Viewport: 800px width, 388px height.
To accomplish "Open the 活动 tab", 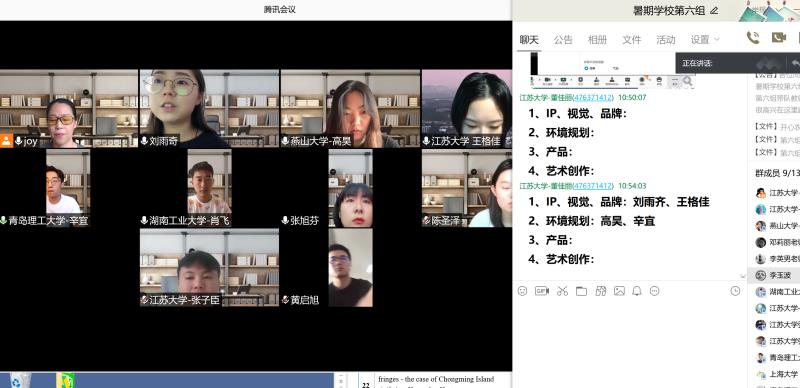I will point(666,40).
